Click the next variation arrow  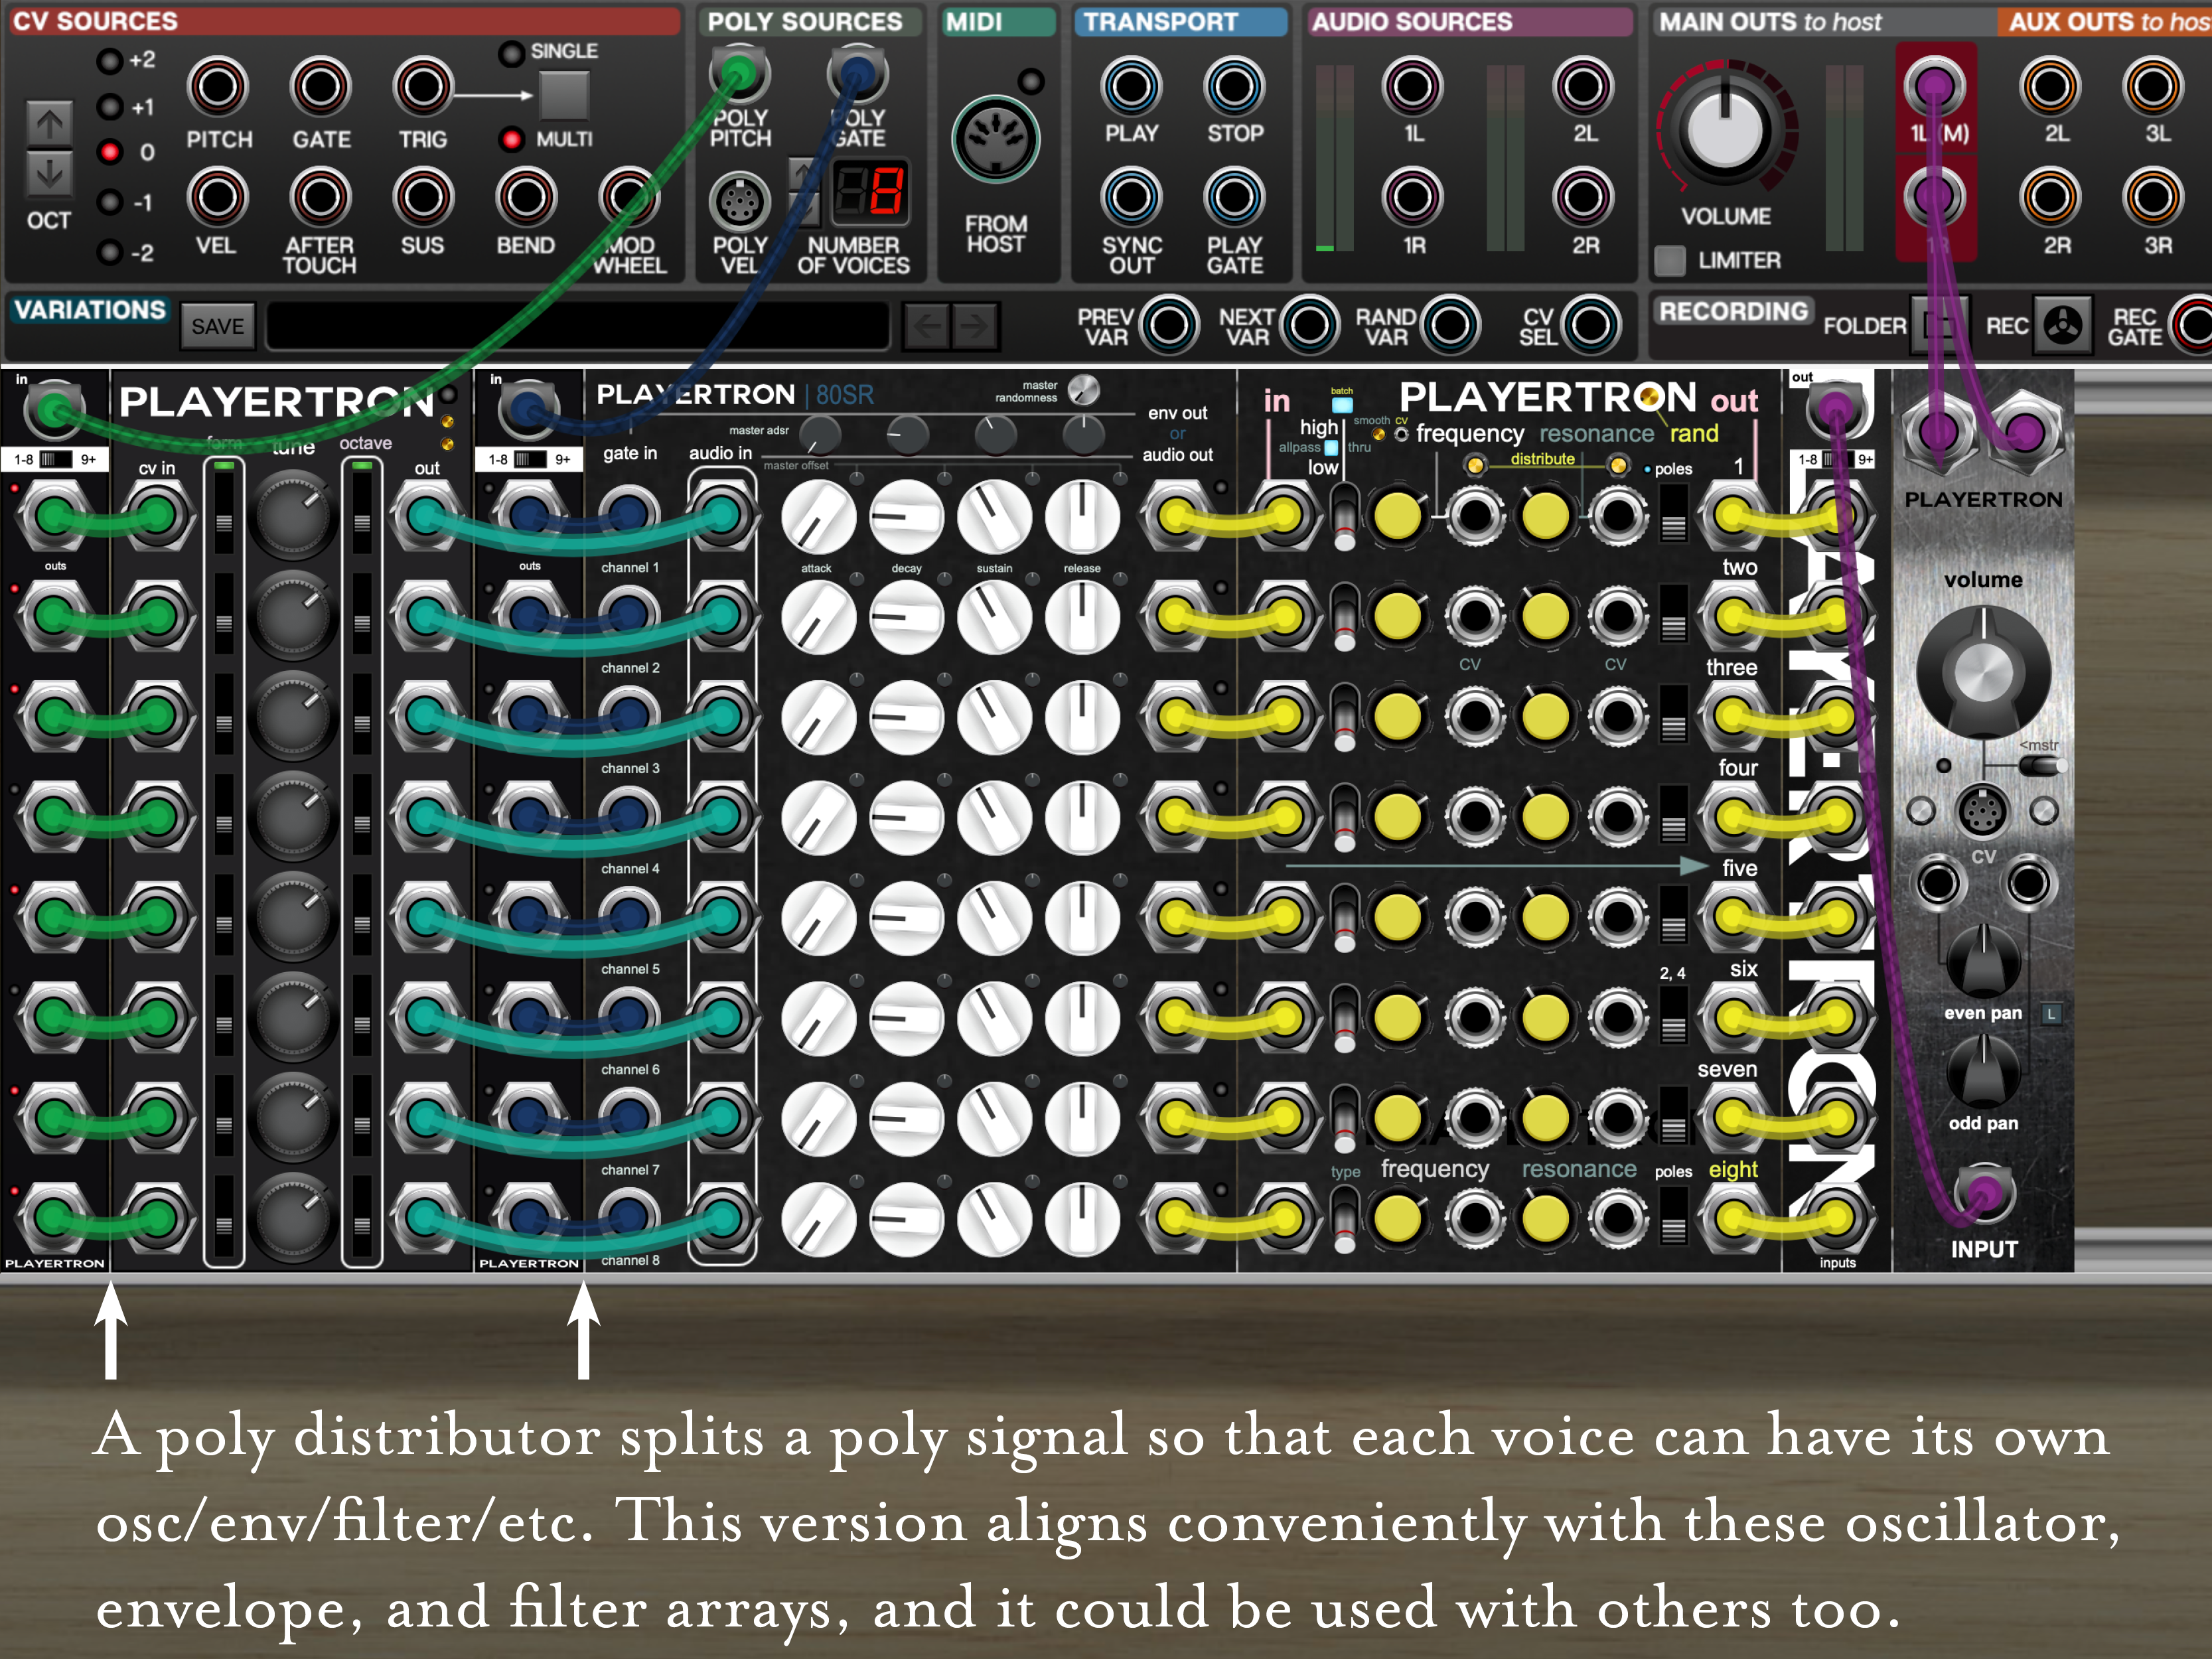click(975, 325)
